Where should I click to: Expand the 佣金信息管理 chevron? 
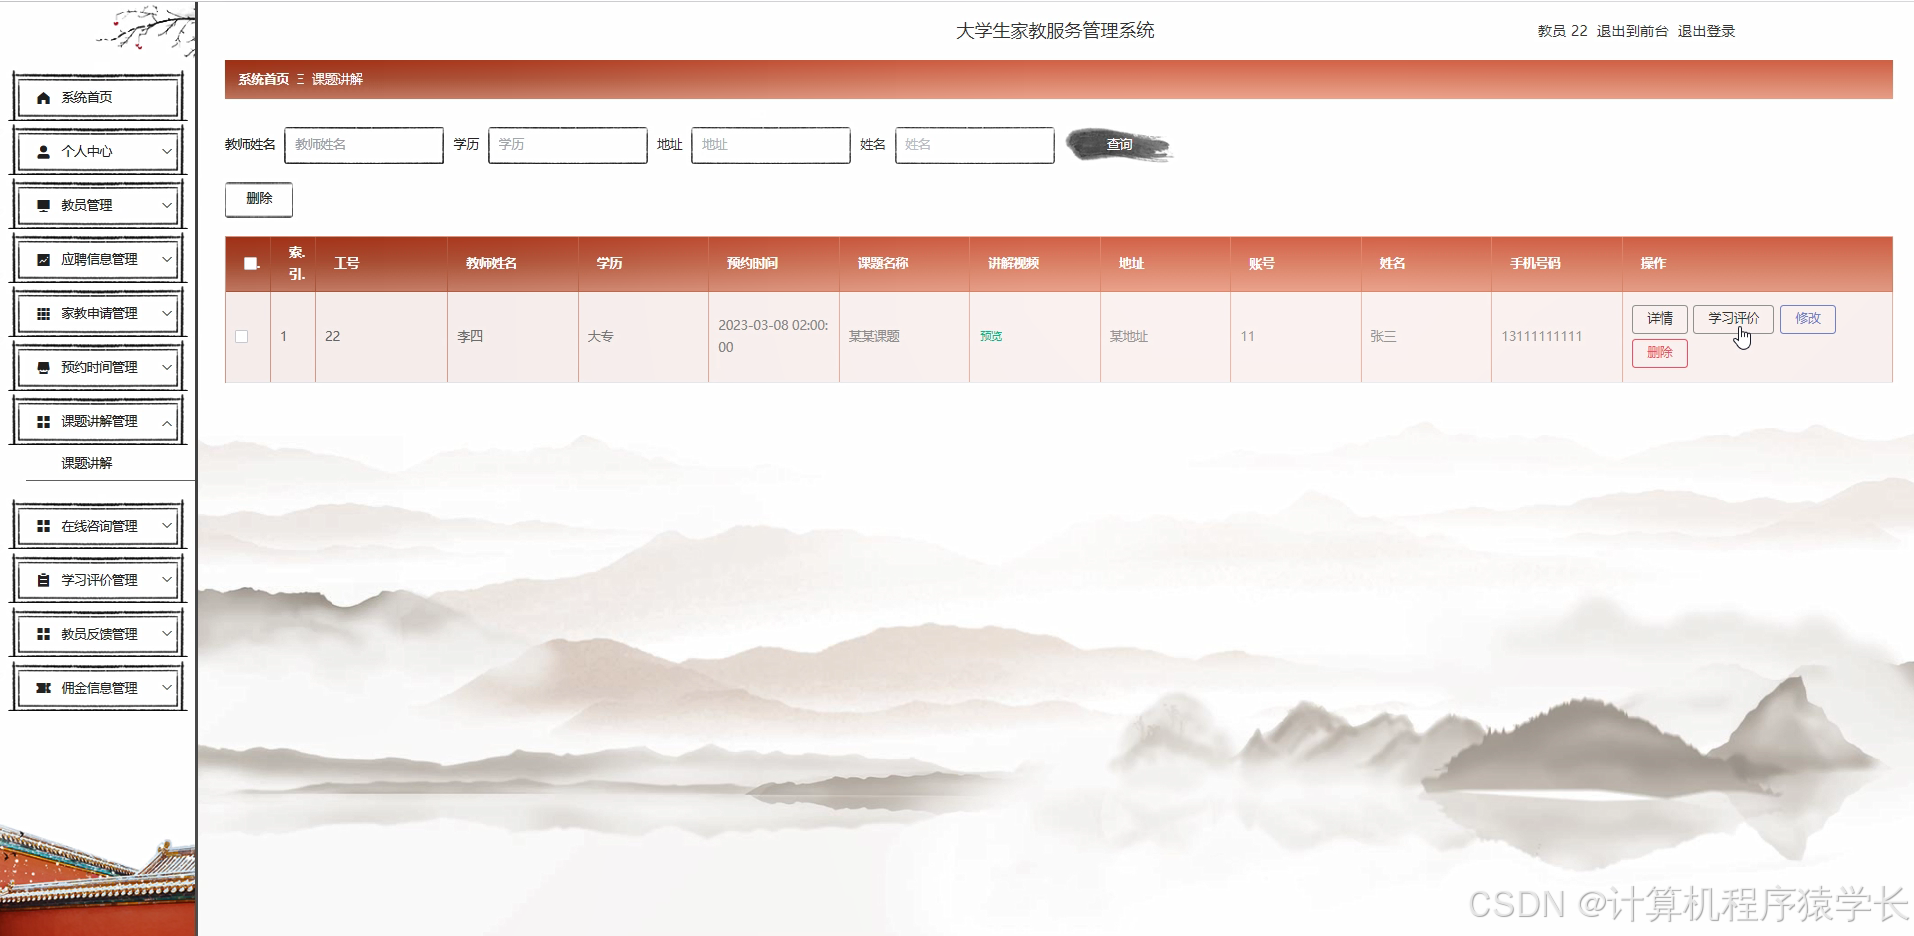pos(167,688)
